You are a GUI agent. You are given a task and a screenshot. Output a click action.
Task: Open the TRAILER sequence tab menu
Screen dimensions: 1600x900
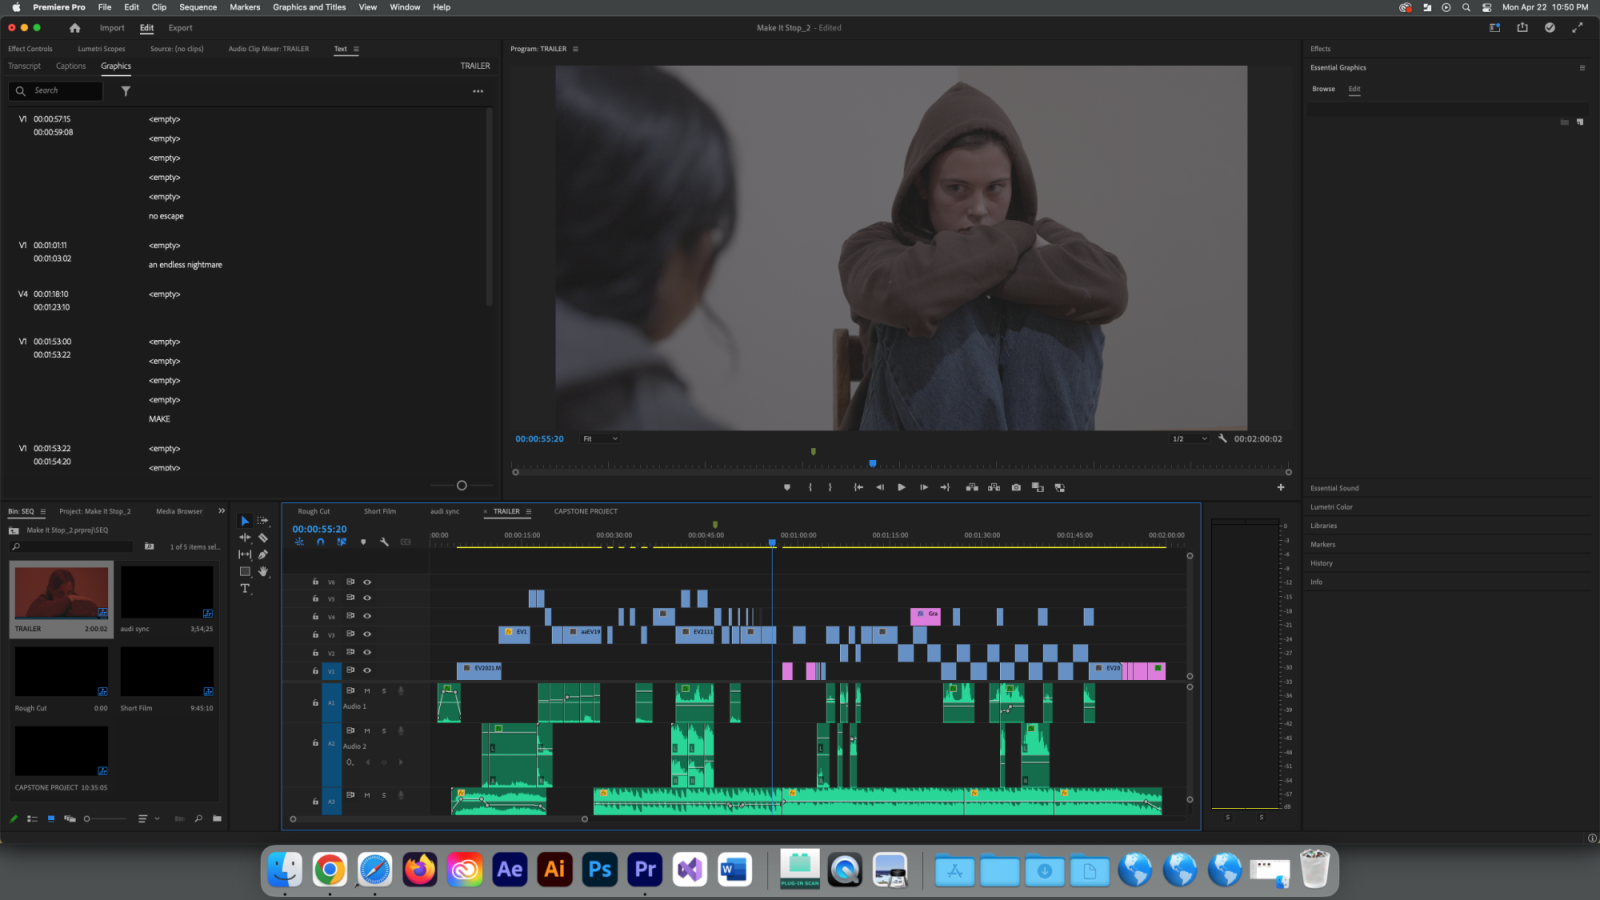529,512
